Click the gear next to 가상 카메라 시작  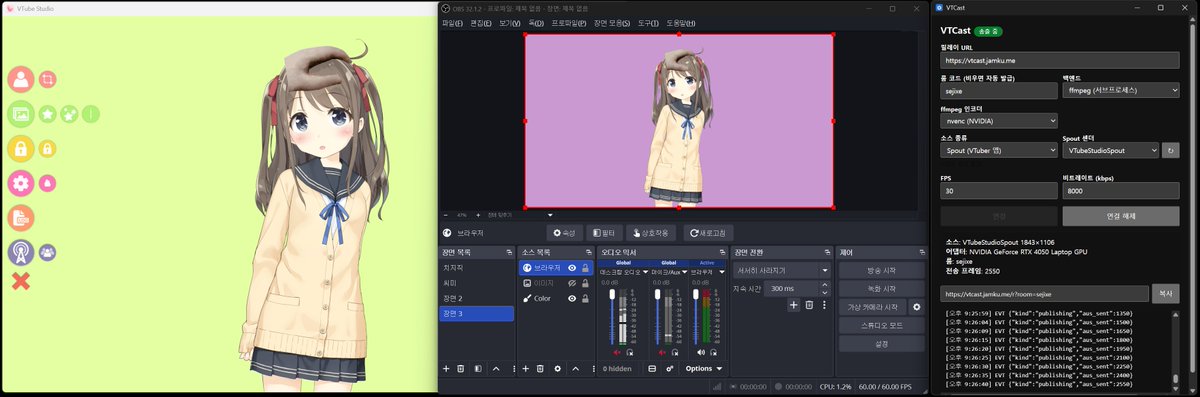click(x=916, y=307)
